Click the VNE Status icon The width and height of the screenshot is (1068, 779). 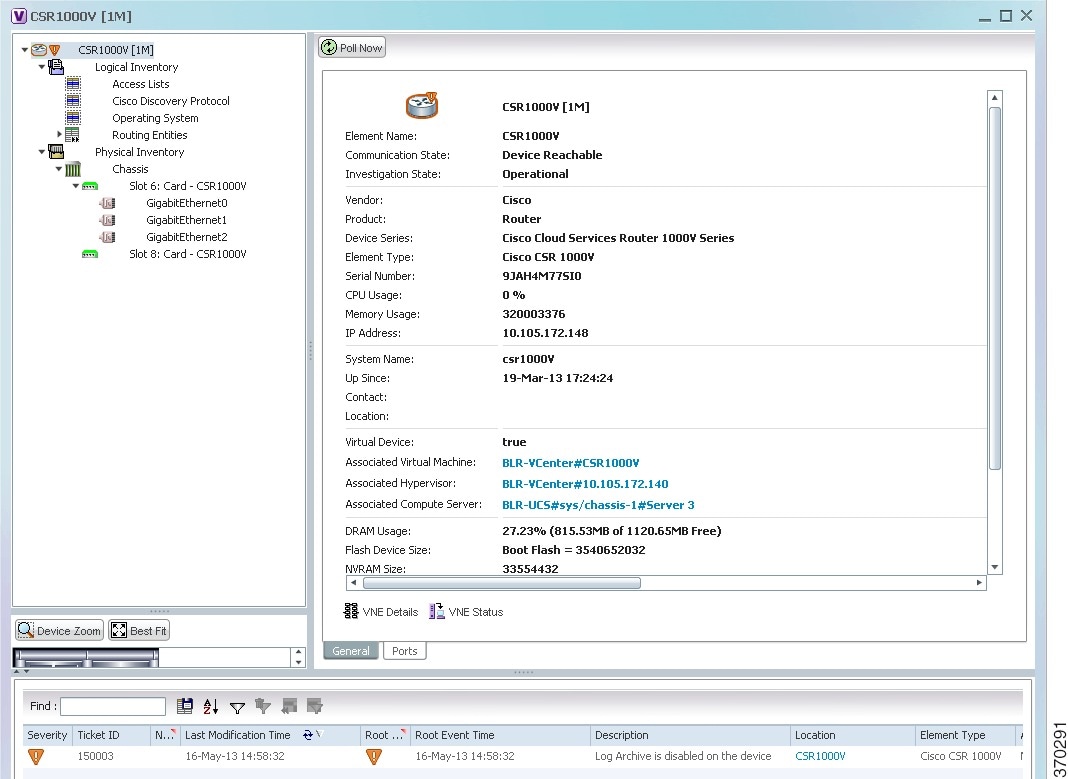tap(437, 611)
